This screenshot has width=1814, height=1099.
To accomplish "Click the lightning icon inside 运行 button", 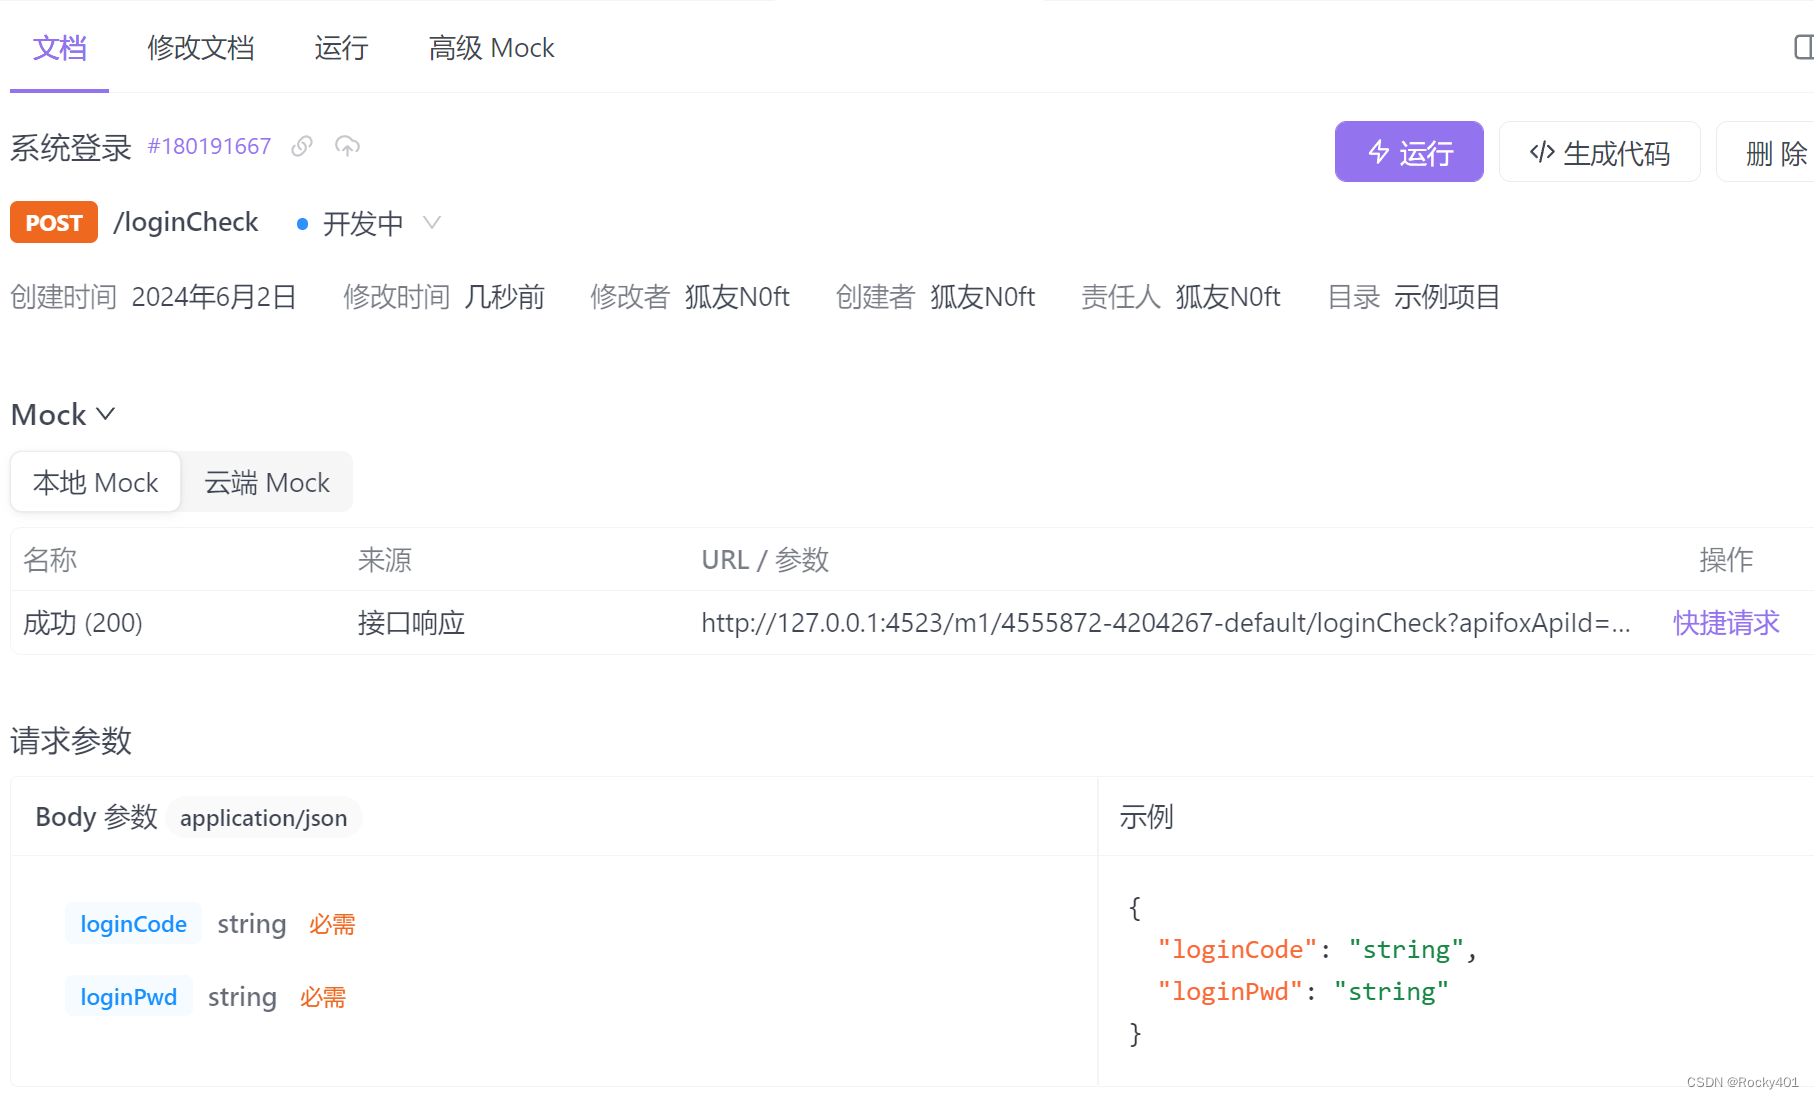I will pos(1379,152).
